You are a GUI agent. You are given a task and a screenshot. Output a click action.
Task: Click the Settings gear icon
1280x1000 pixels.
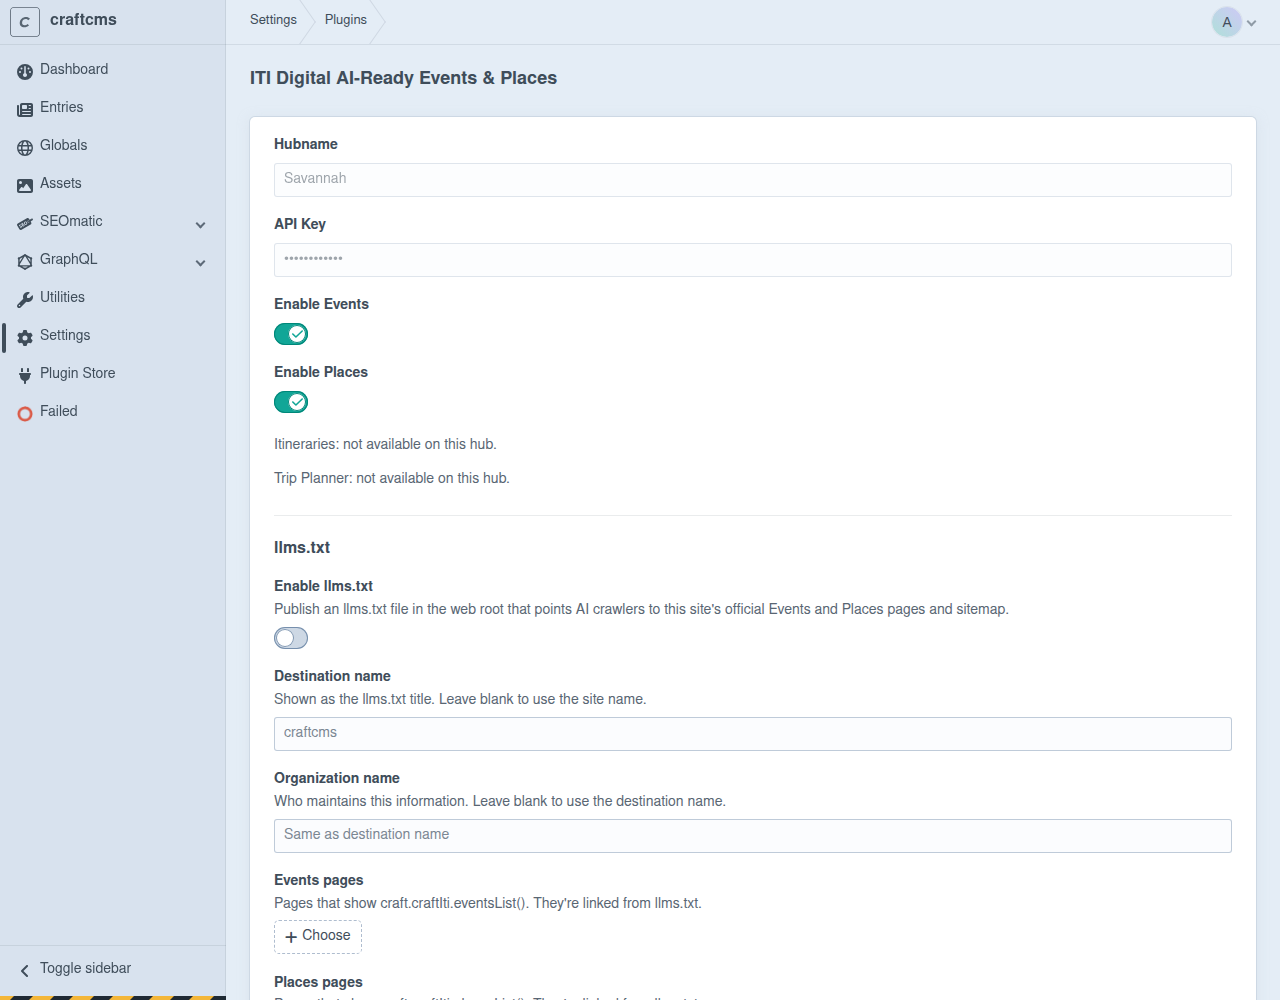(x=25, y=337)
